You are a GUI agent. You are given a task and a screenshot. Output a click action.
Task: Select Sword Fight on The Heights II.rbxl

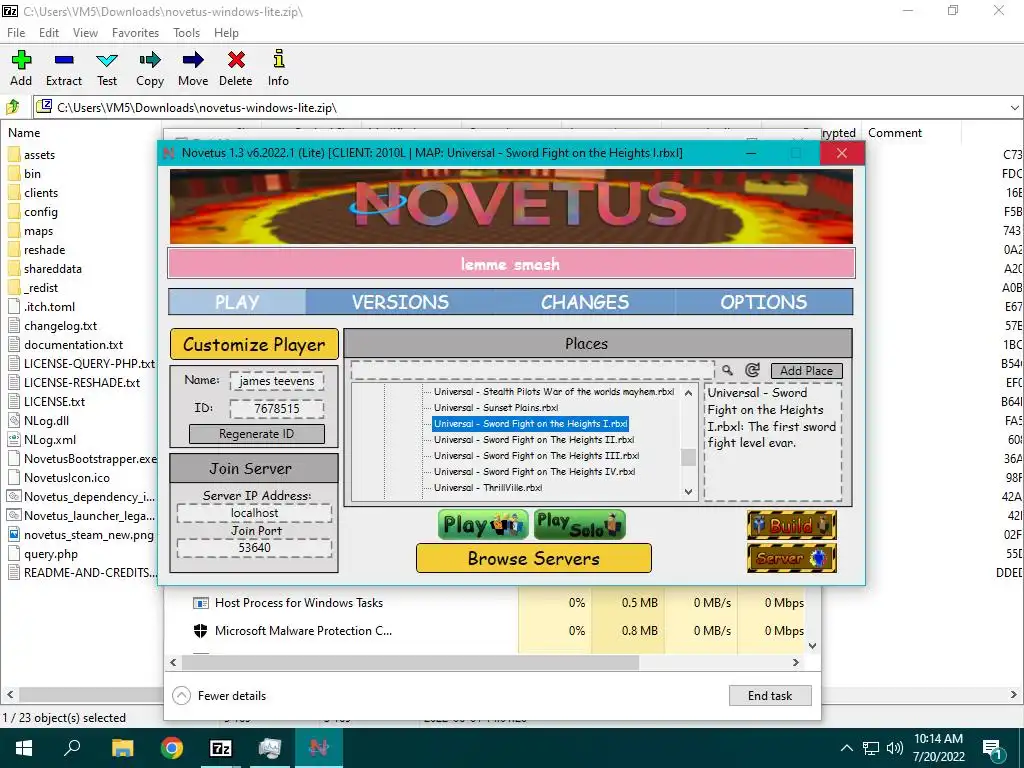[534, 440]
